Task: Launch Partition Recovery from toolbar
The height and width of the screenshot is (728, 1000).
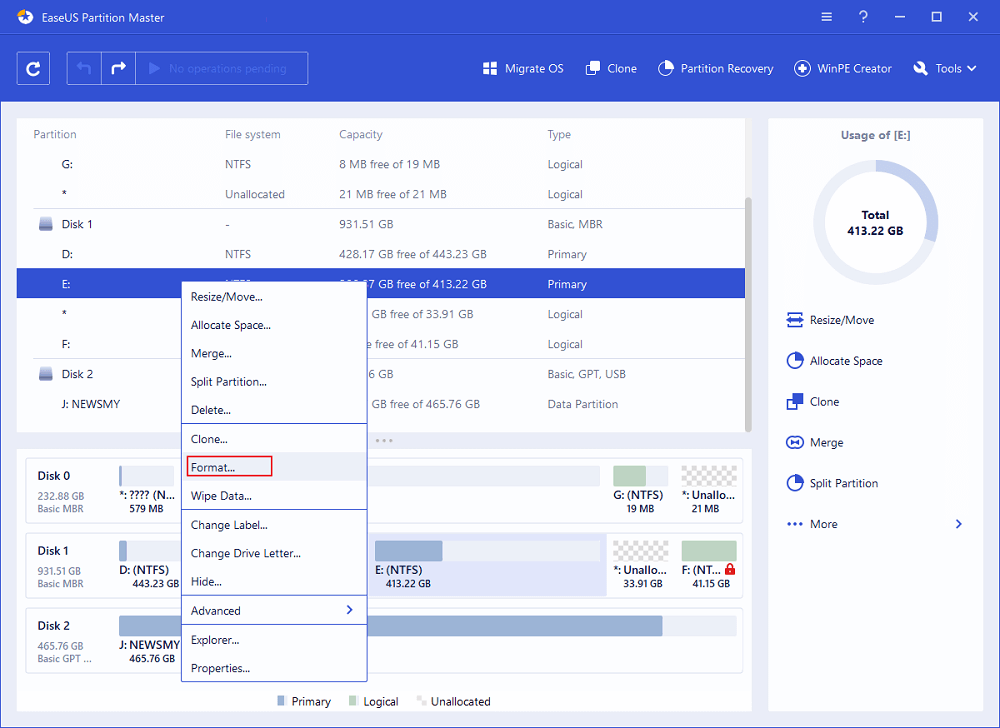Action: (715, 69)
